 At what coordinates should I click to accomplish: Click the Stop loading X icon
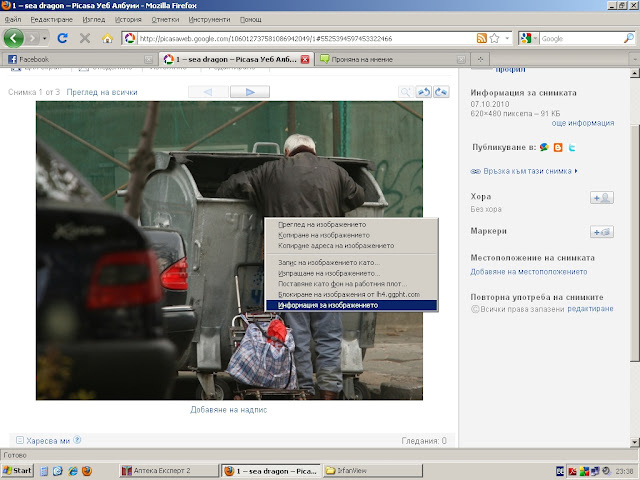pyautogui.click(x=85, y=38)
